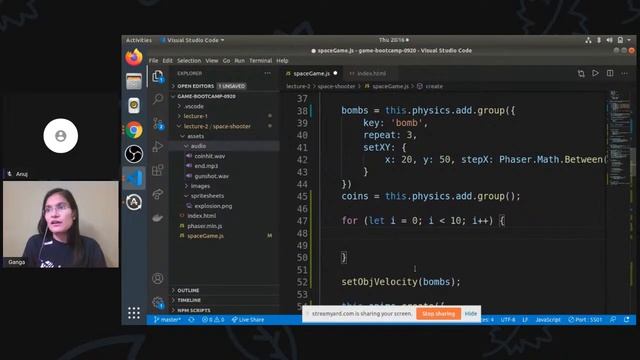
Task: Open the Manage gear icon
Action: coord(158,302)
